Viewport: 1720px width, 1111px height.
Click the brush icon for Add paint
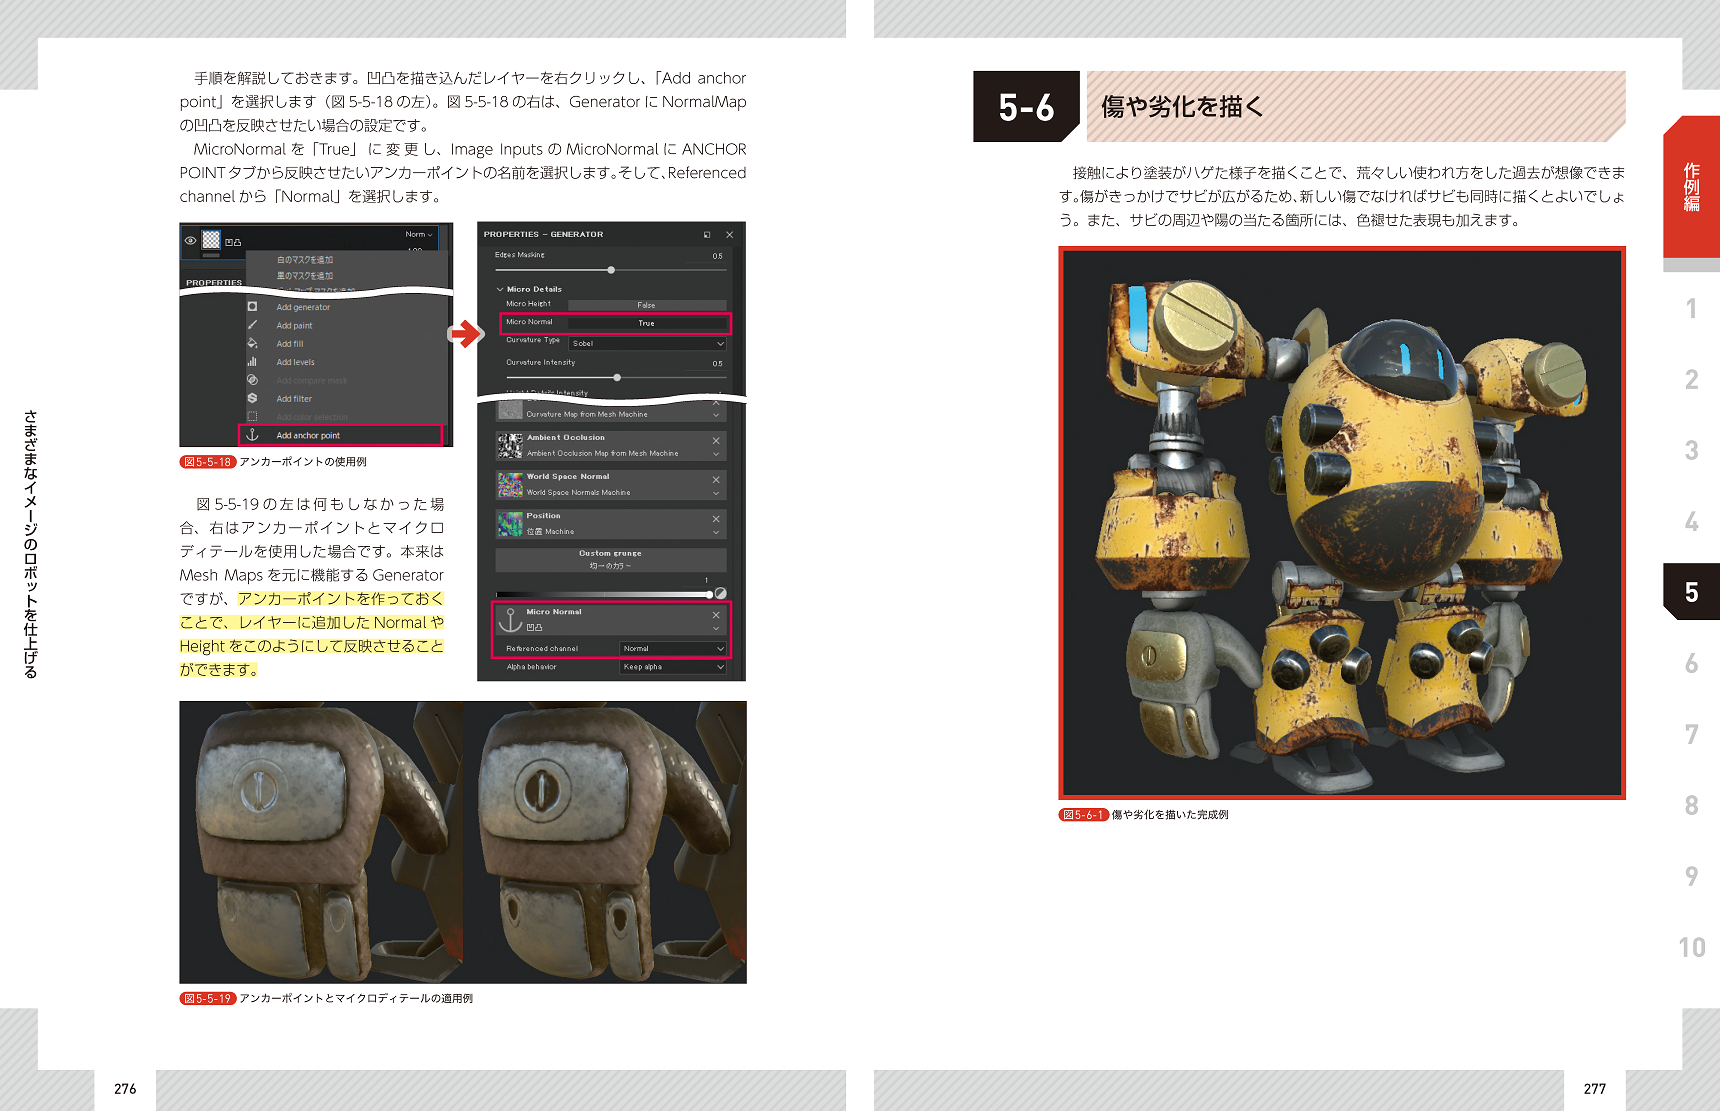click(252, 325)
